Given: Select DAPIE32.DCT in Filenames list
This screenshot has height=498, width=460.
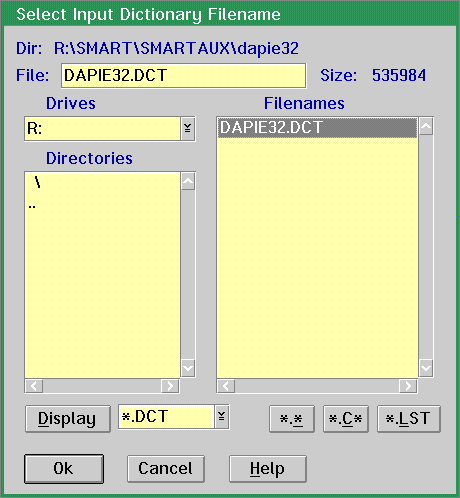Looking at the screenshot, I should click(317, 127).
